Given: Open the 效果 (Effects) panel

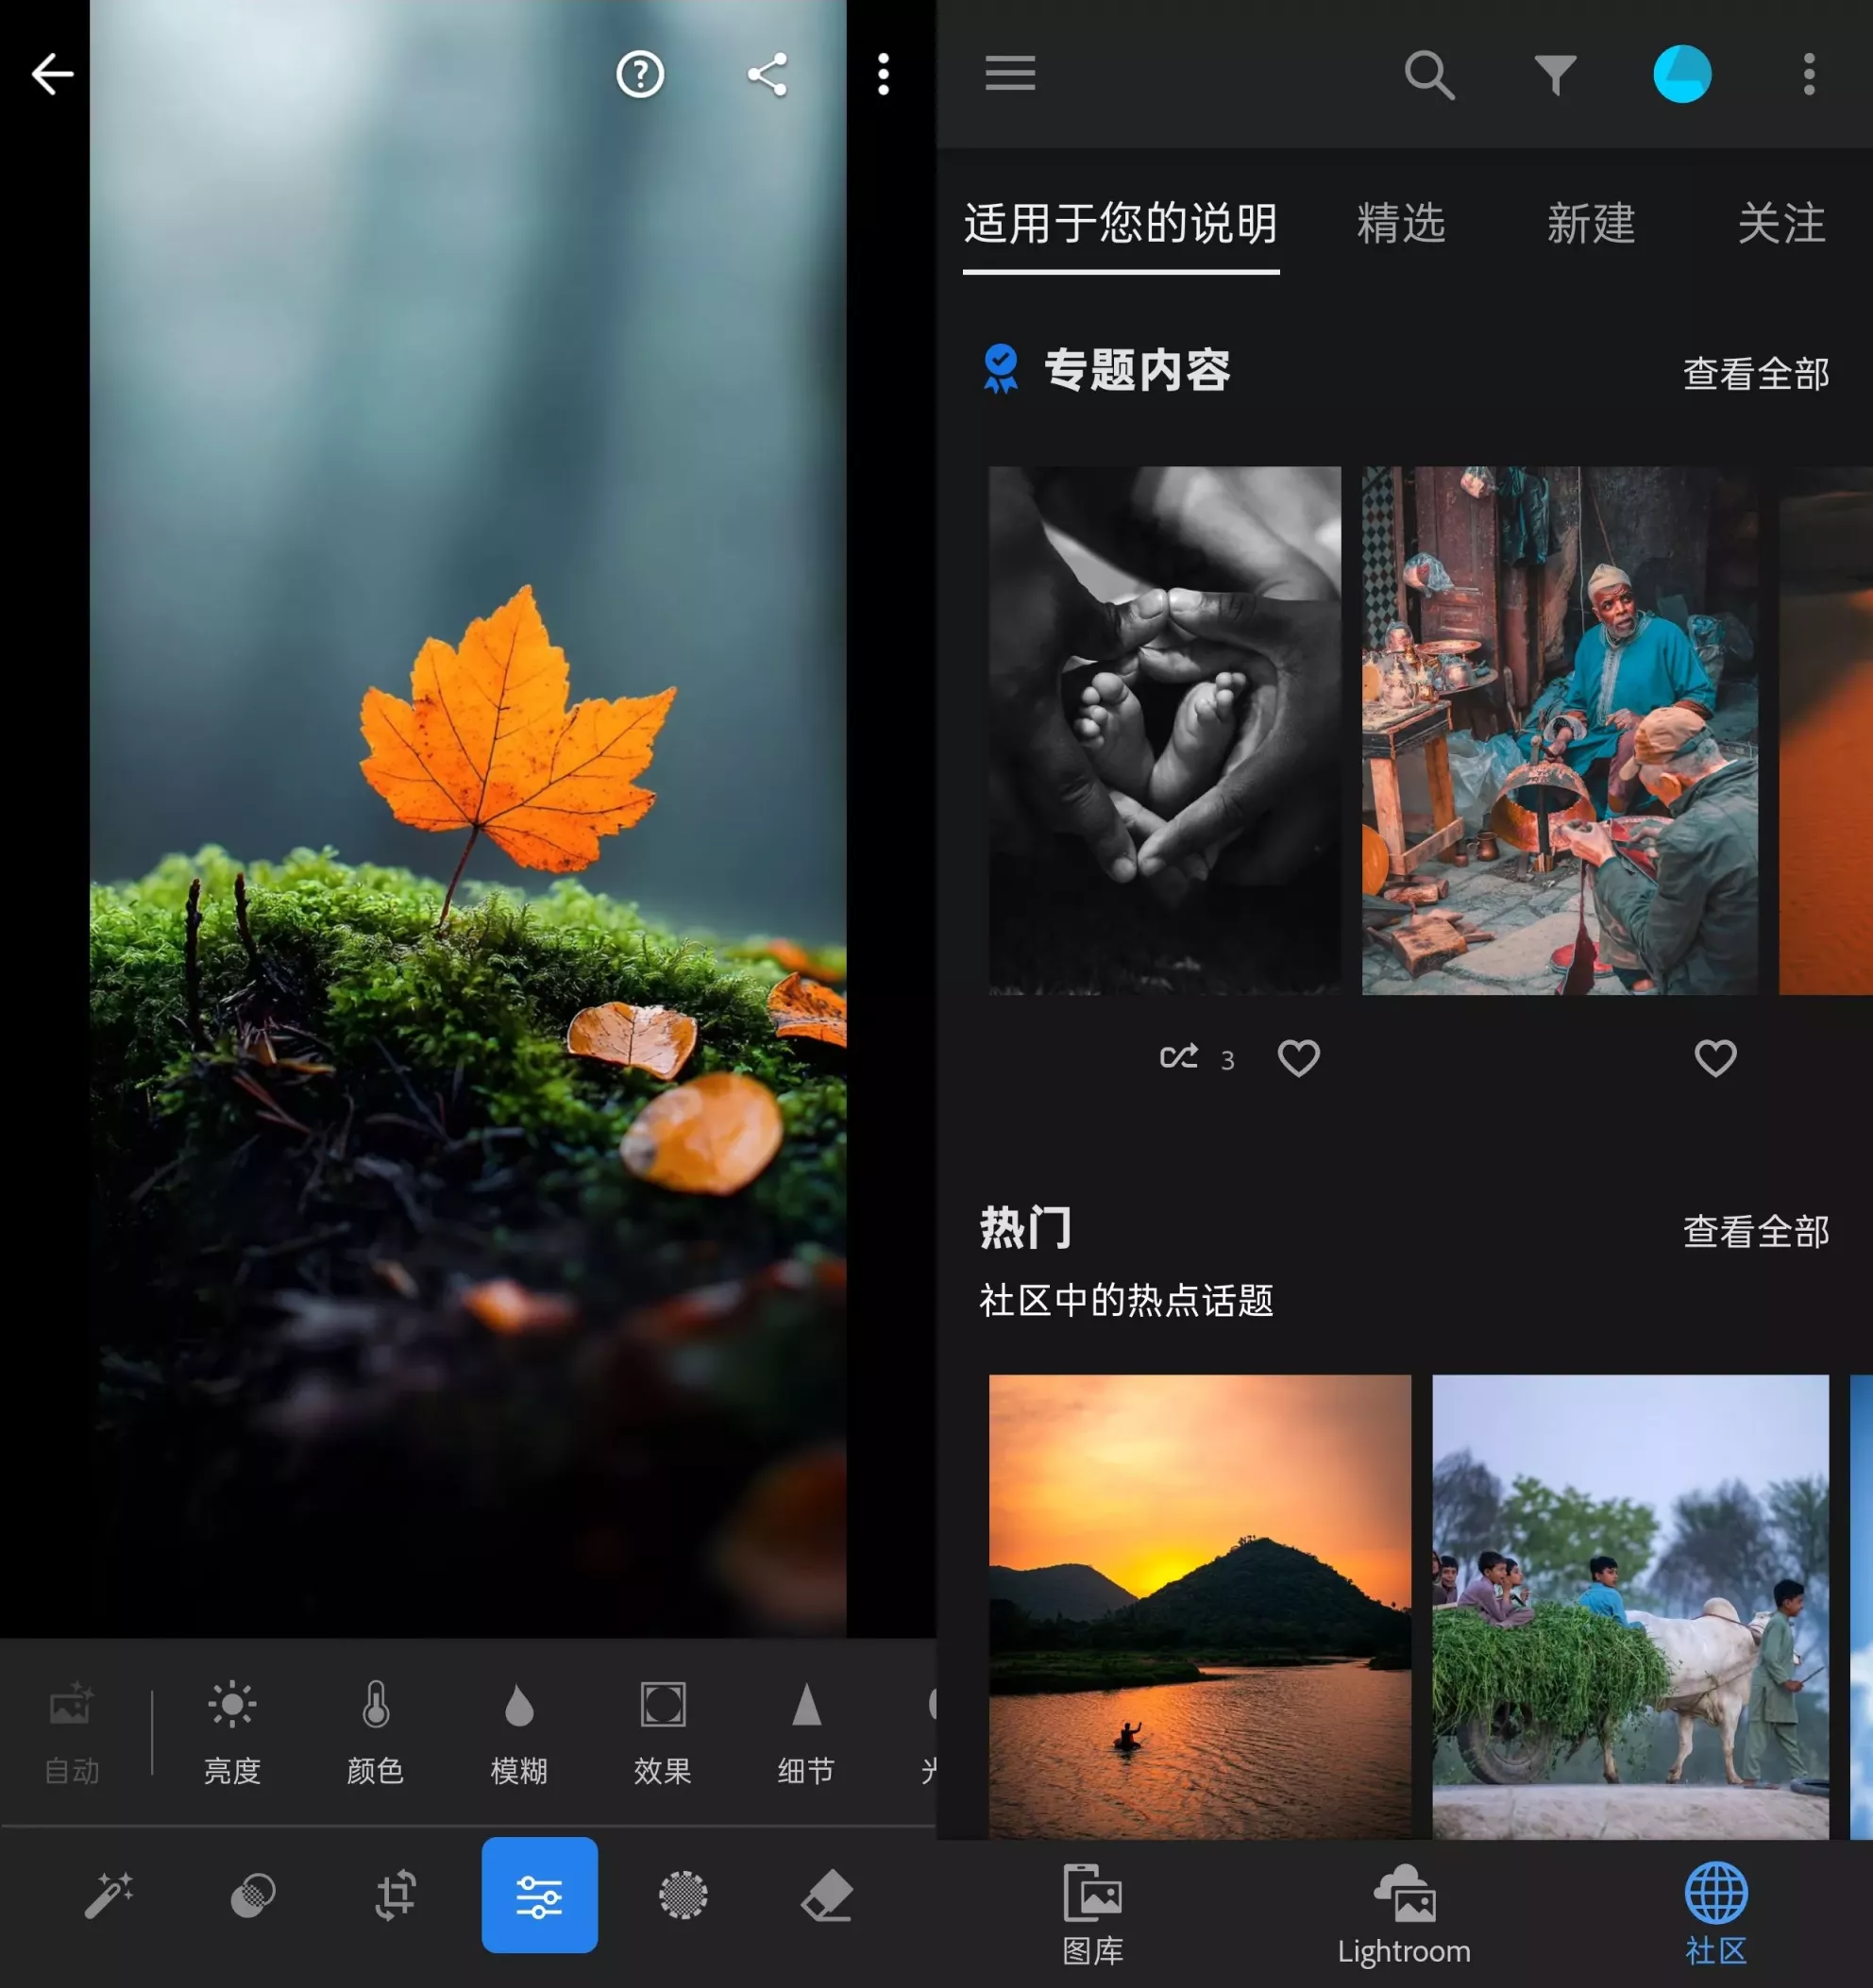Looking at the screenshot, I should pos(662,1735).
